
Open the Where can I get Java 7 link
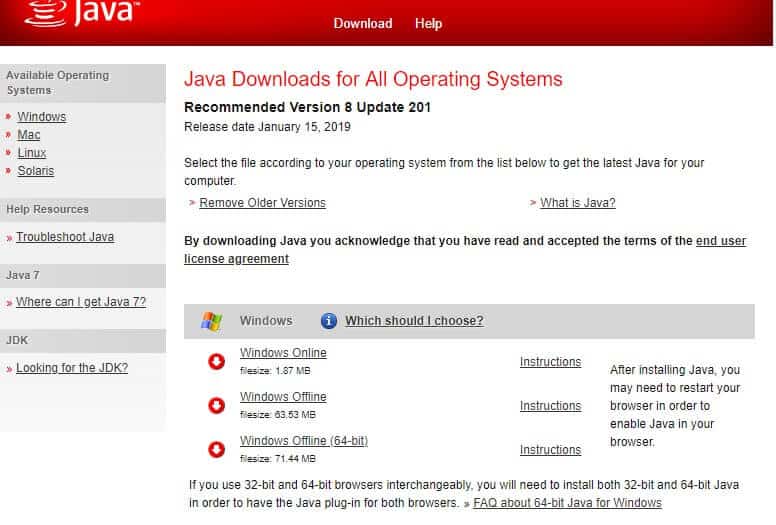(x=81, y=302)
